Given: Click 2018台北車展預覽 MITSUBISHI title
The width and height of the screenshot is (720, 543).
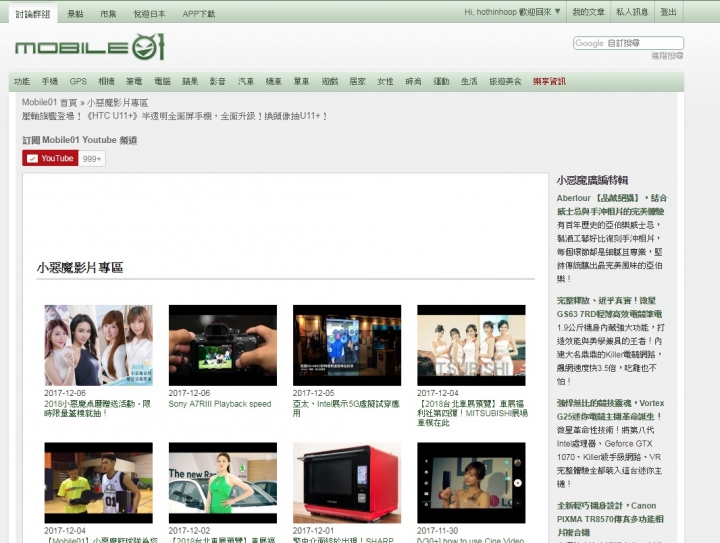Looking at the screenshot, I should click(472, 413).
